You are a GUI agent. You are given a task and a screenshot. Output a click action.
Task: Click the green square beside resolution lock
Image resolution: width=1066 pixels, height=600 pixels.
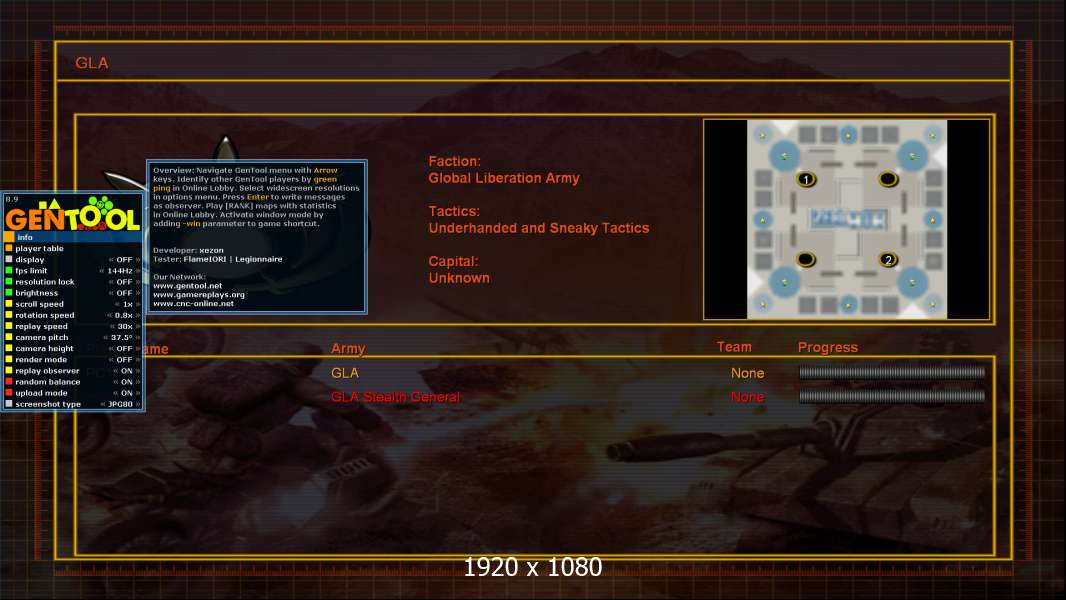coord(9,281)
